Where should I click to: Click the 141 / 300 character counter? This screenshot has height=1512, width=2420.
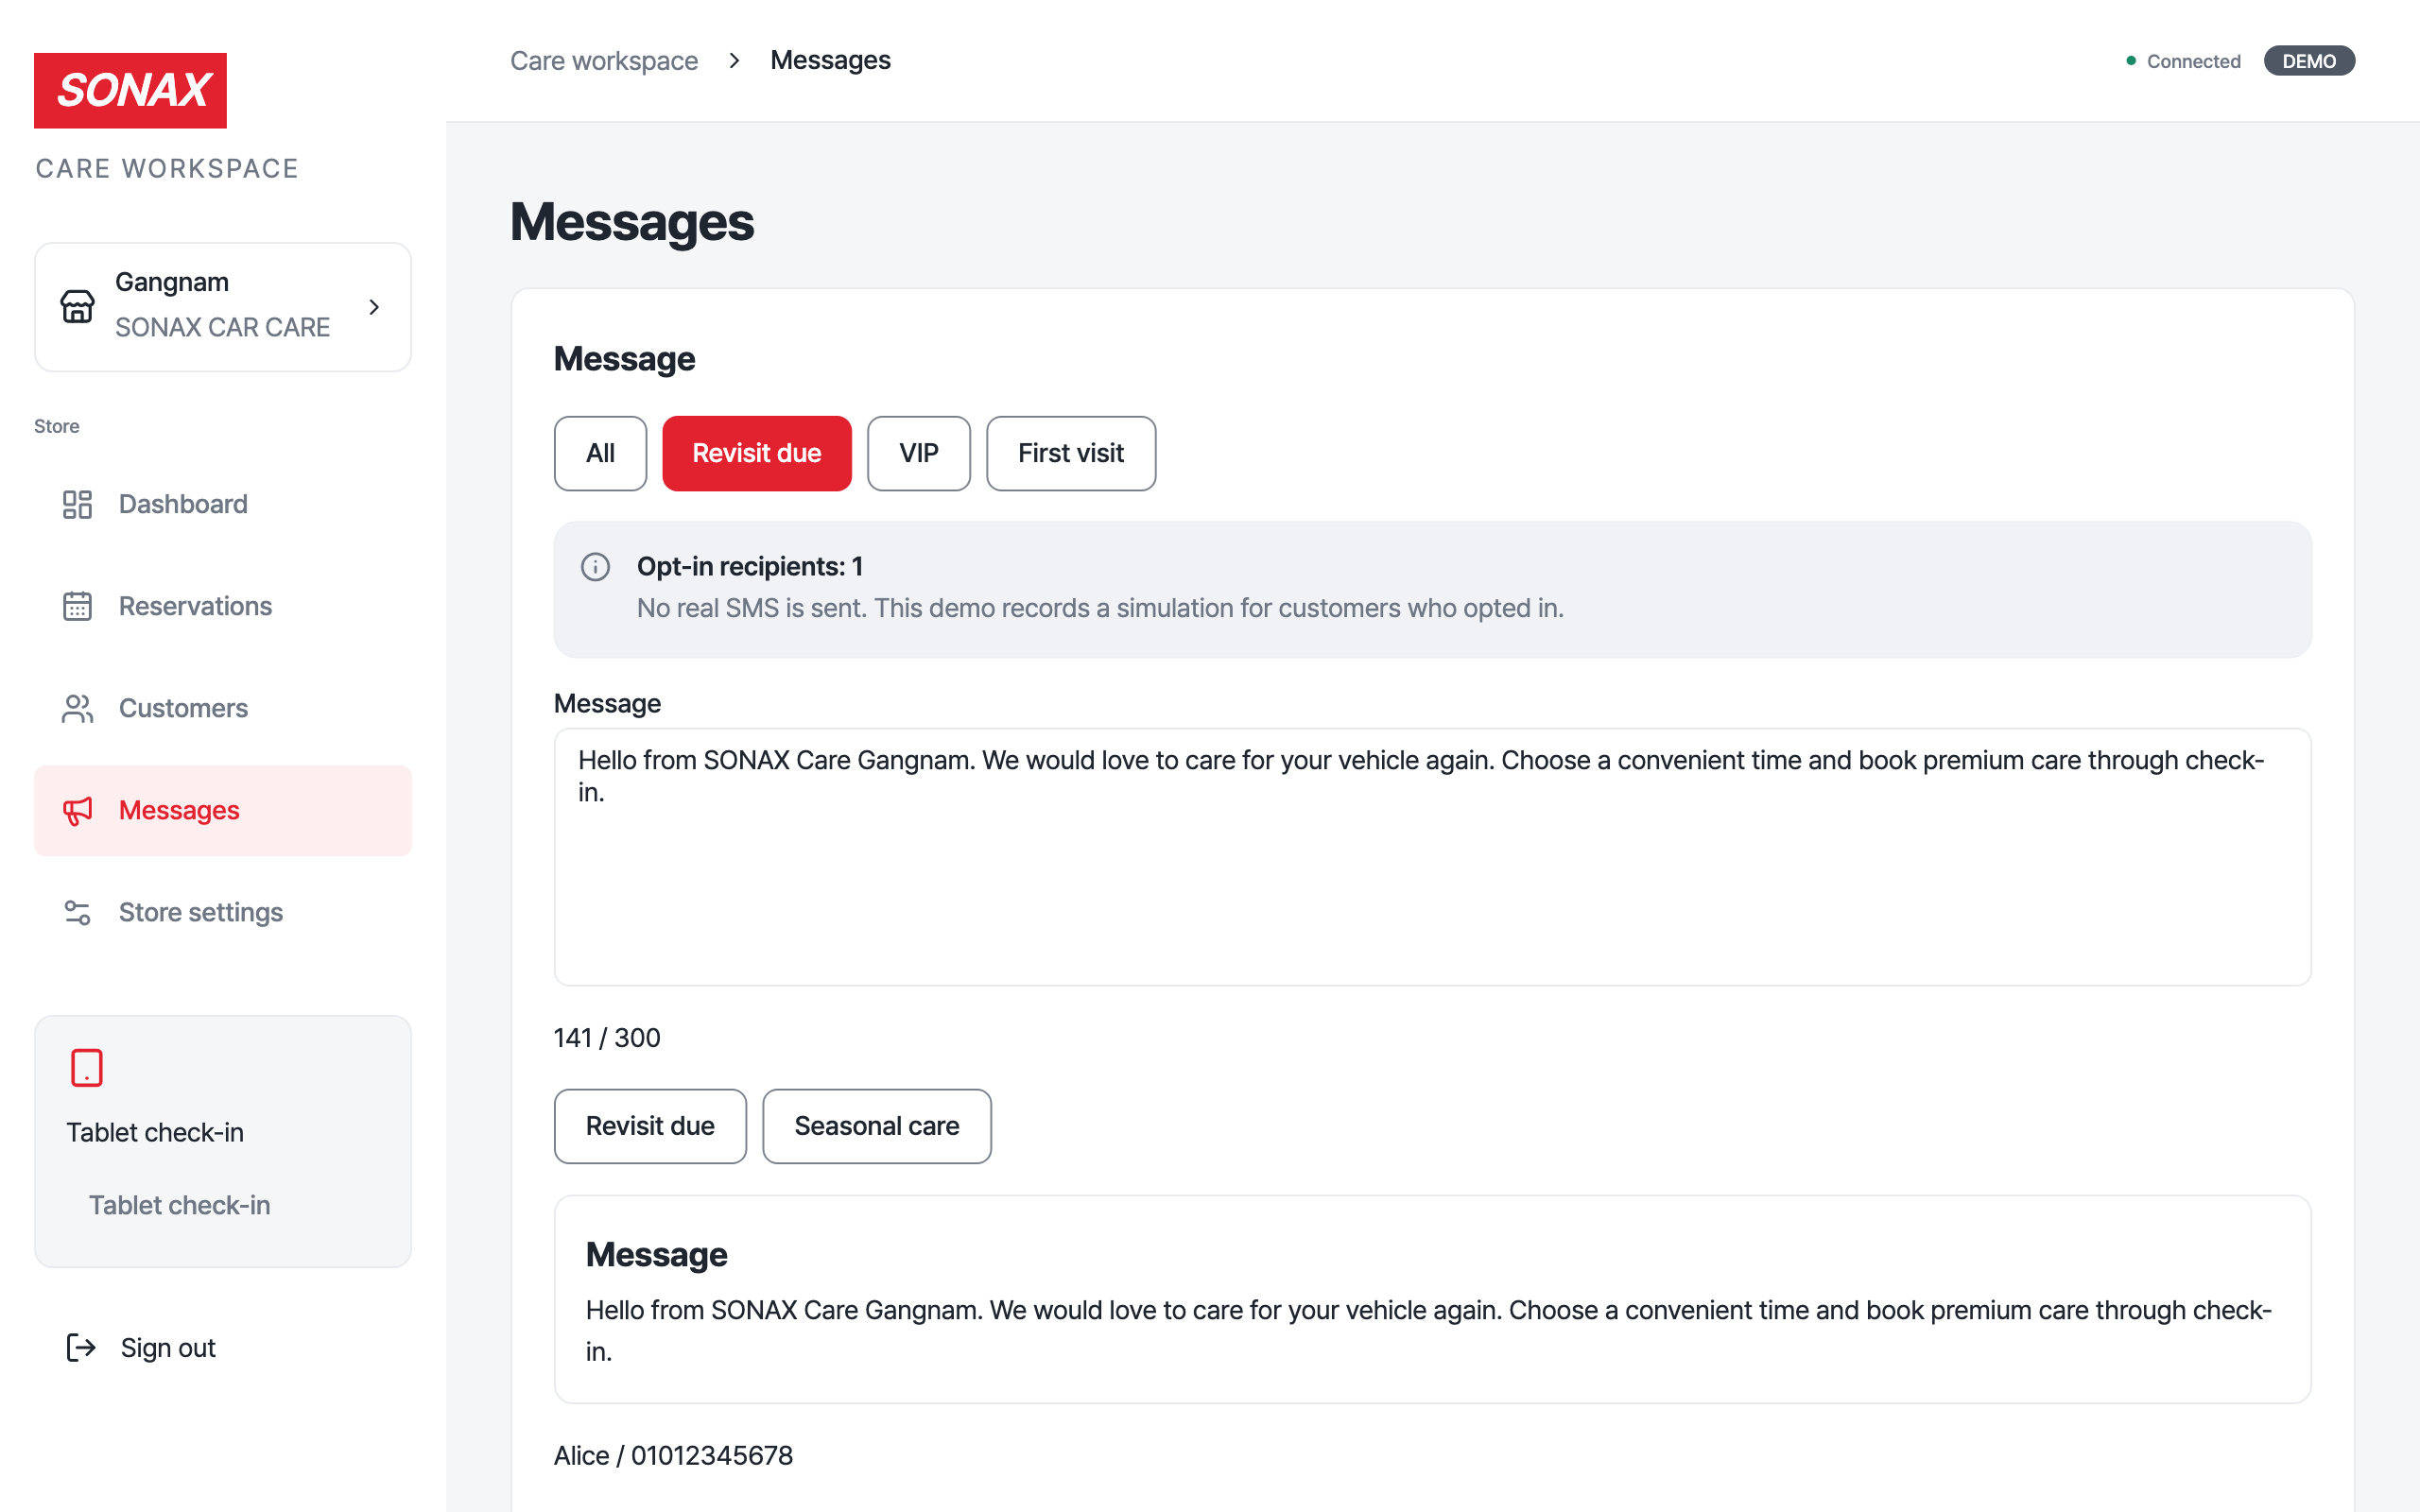[x=607, y=1038]
